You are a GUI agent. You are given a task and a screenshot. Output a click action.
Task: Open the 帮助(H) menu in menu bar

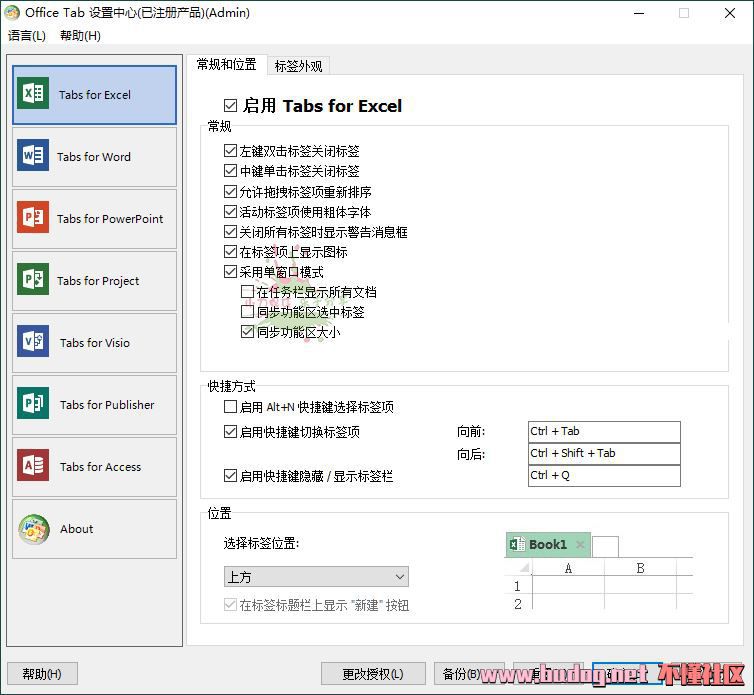[80, 36]
